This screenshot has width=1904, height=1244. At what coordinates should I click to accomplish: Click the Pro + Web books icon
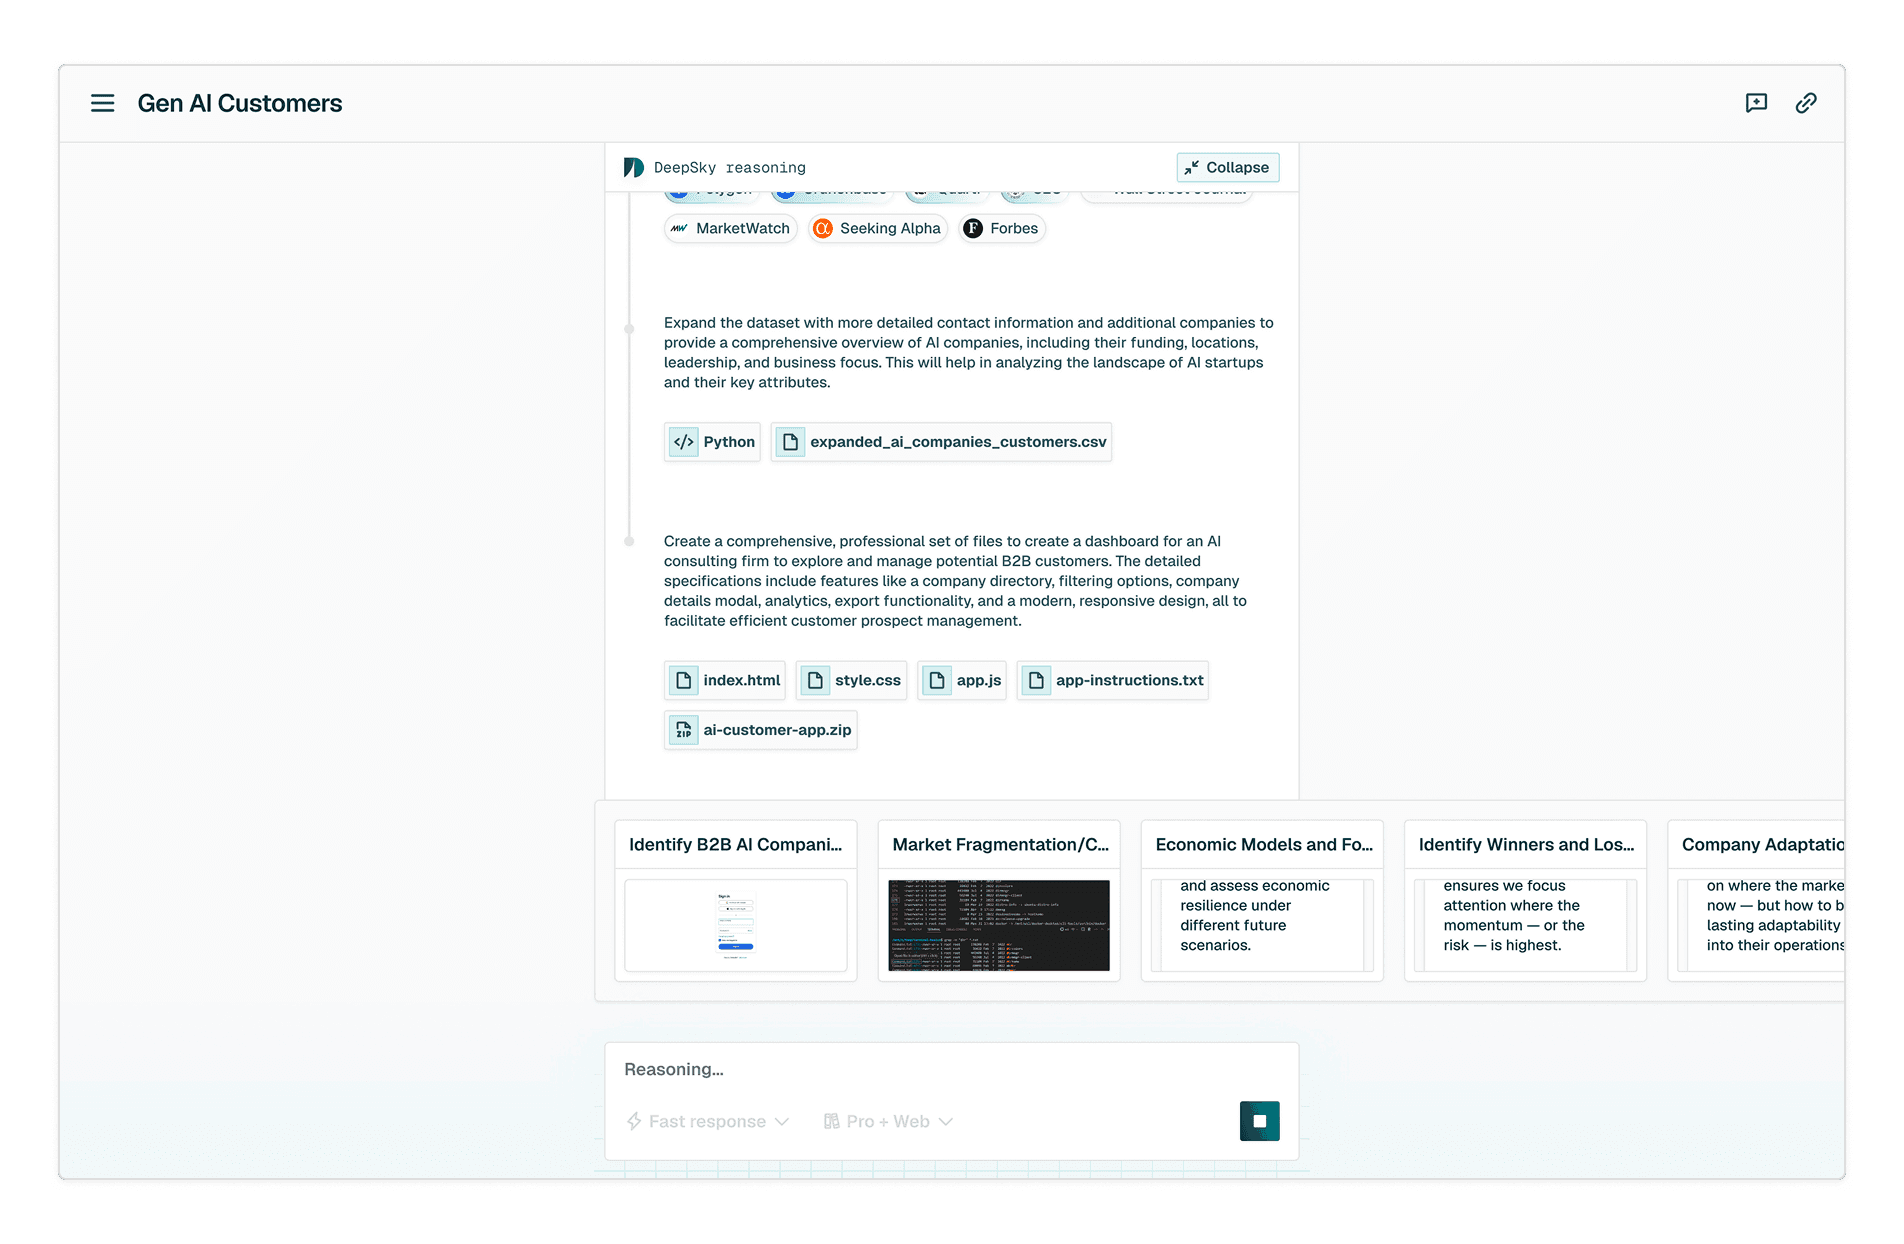click(x=832, y=1122)
